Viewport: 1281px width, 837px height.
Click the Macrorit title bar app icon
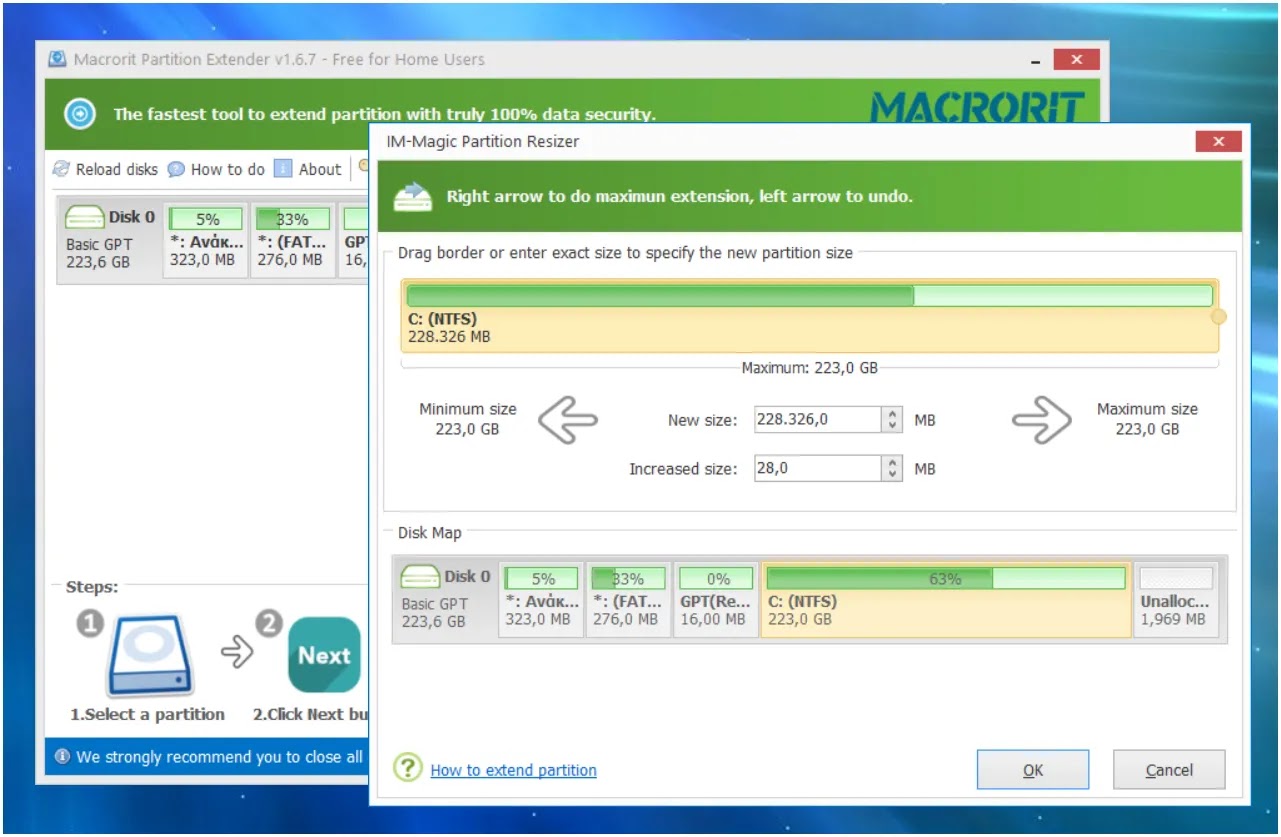(x=59, y=59)
